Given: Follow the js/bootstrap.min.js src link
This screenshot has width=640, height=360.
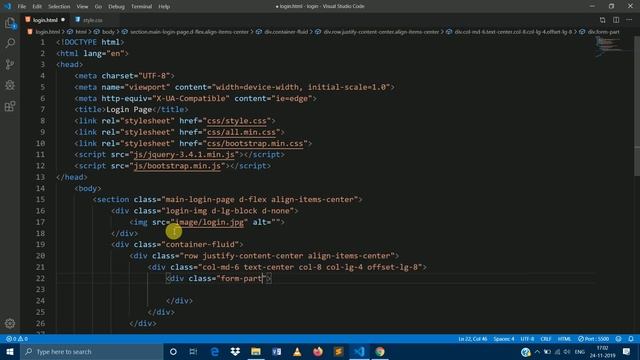Looking at the screenshot, I should tap(177, 166).
